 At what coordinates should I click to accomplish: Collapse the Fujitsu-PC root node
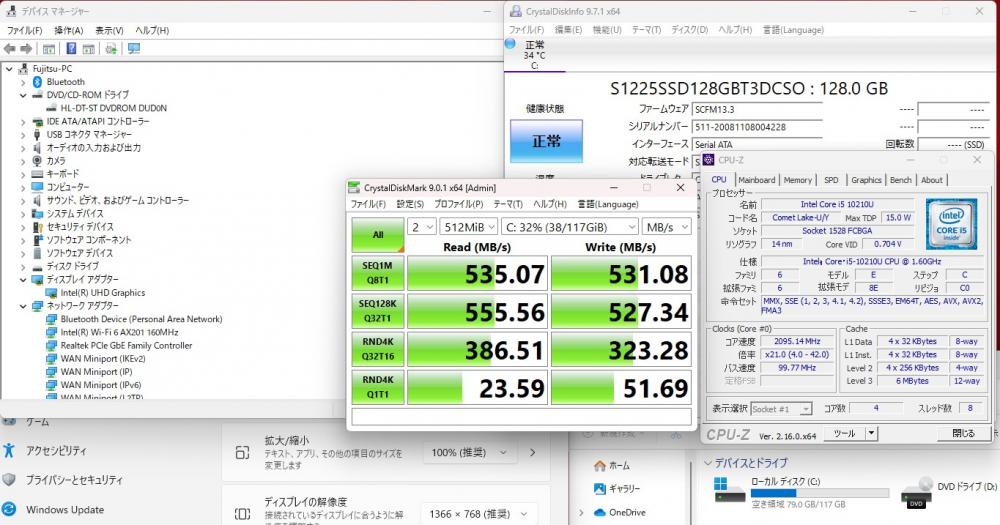pyautogui.click(x=9, y=68)
